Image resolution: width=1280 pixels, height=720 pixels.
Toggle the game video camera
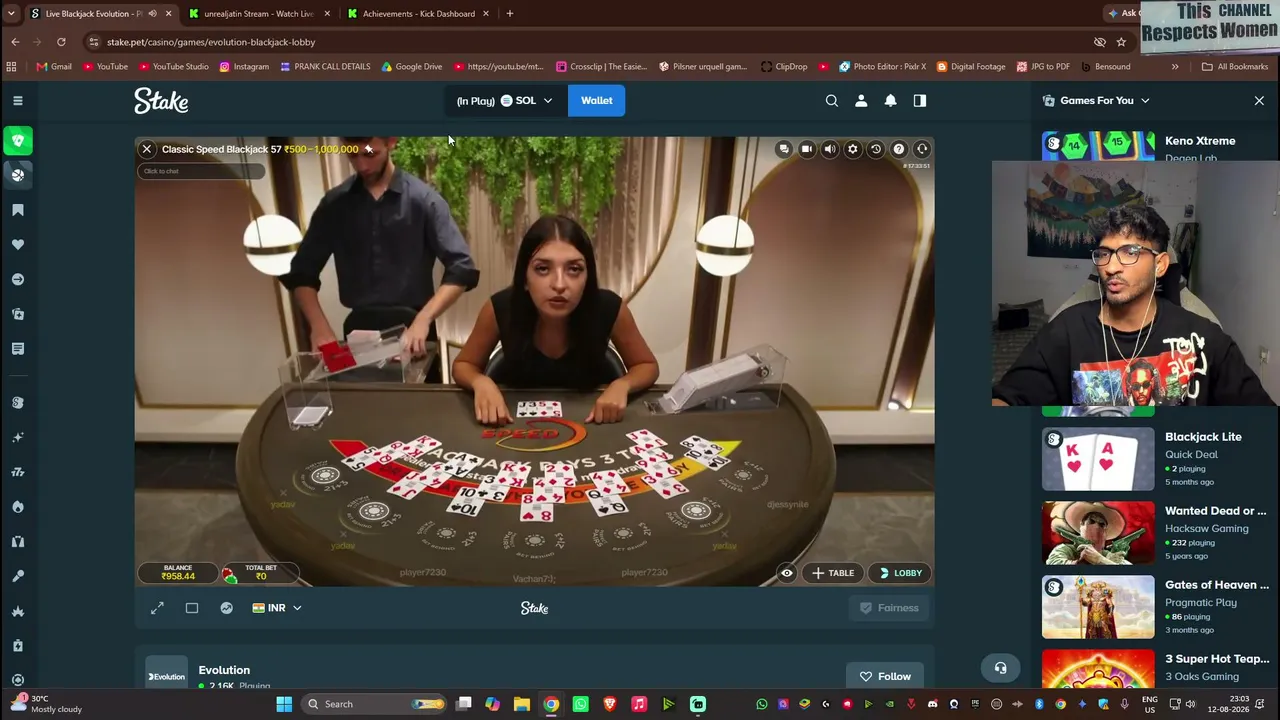click(x=807, y=149)
